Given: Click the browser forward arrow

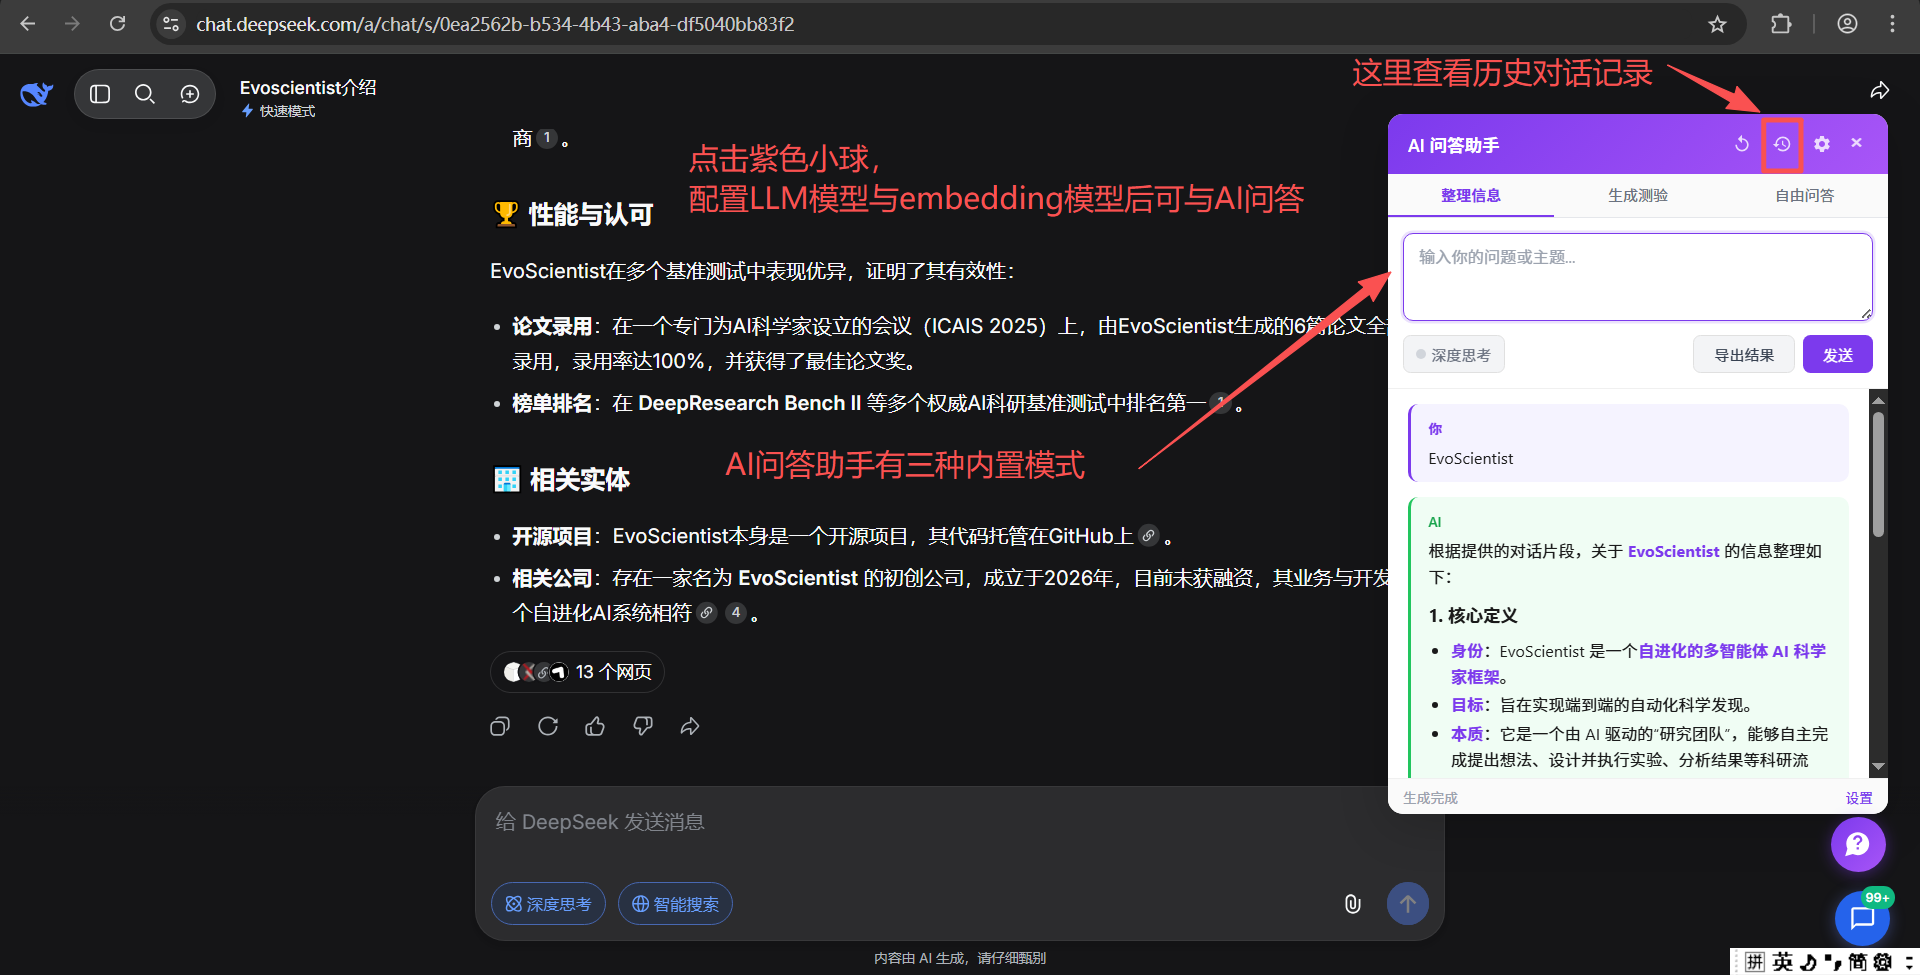Looking at the screenshot, I should click(x=72, y=24).
